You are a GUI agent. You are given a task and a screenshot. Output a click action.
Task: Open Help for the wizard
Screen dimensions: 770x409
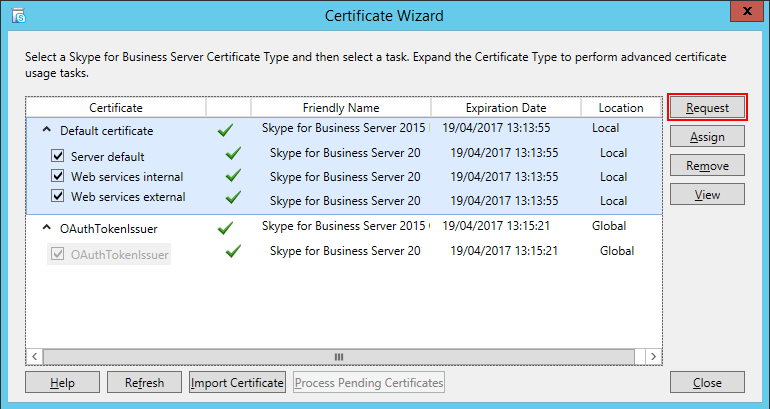(62, 382)
